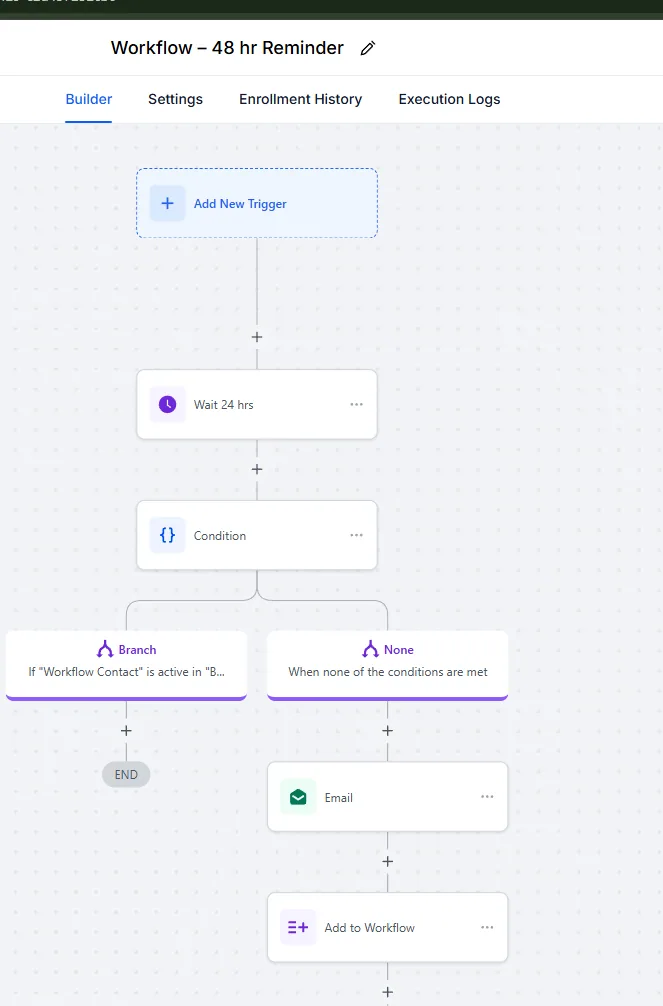Open the Add to Workflow action card
The width and height of the screenshot is (663, 1006).
coord(388,927)
